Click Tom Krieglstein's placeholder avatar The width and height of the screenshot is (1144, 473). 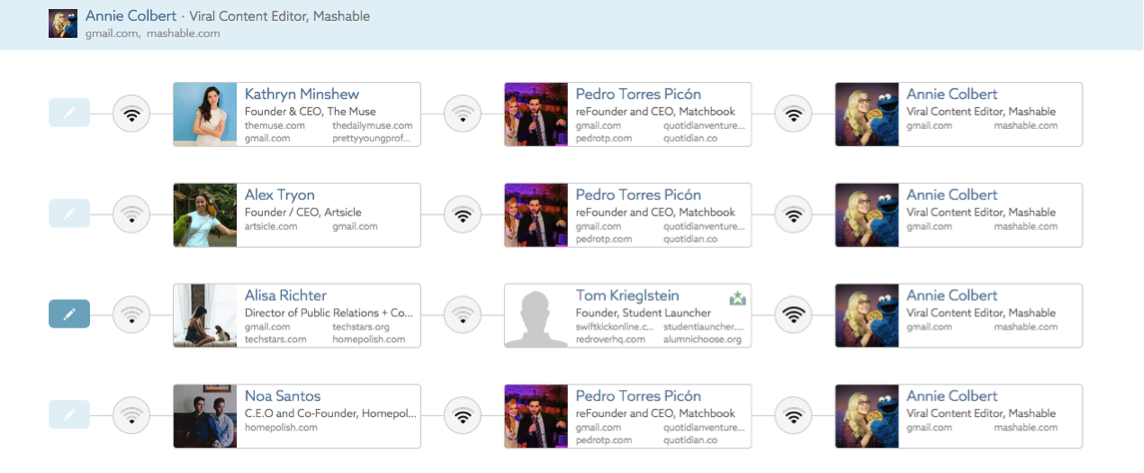pos(536,316)
